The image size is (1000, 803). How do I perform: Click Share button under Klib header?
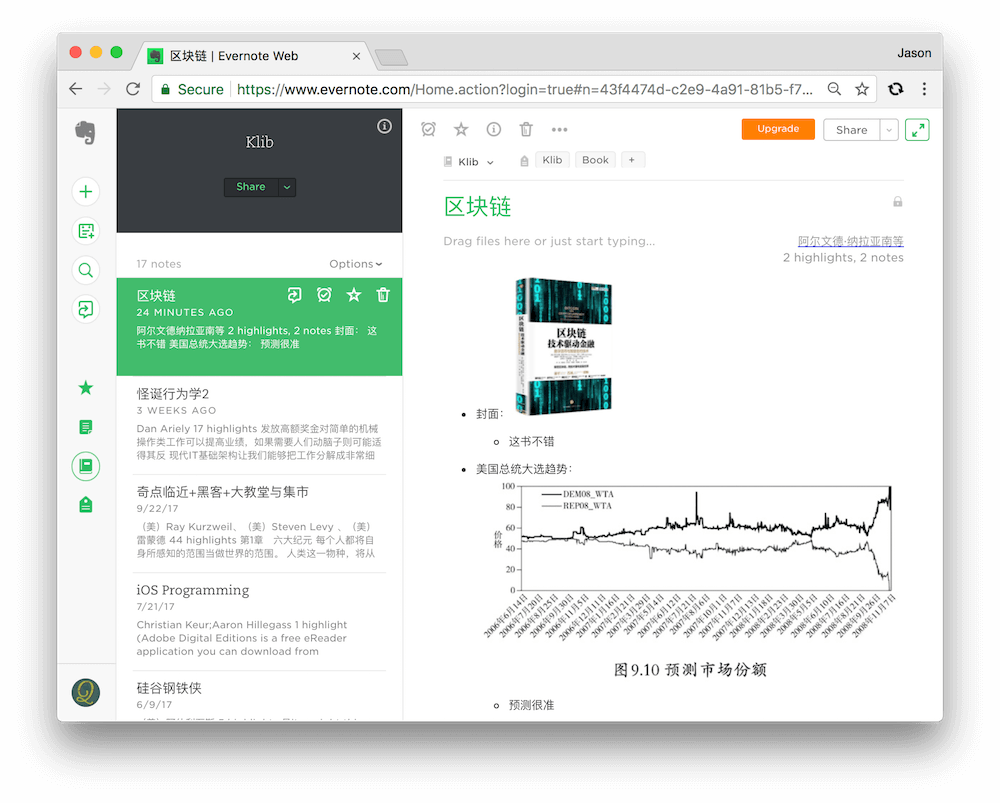tap(251, 187)
